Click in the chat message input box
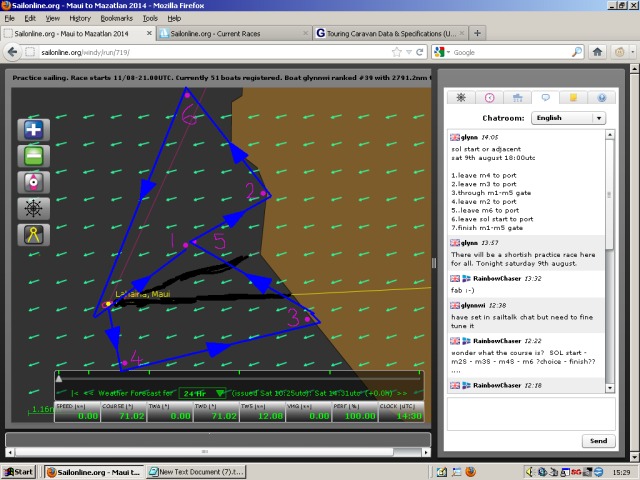This screenshot has width=640, height=480. 531,414
